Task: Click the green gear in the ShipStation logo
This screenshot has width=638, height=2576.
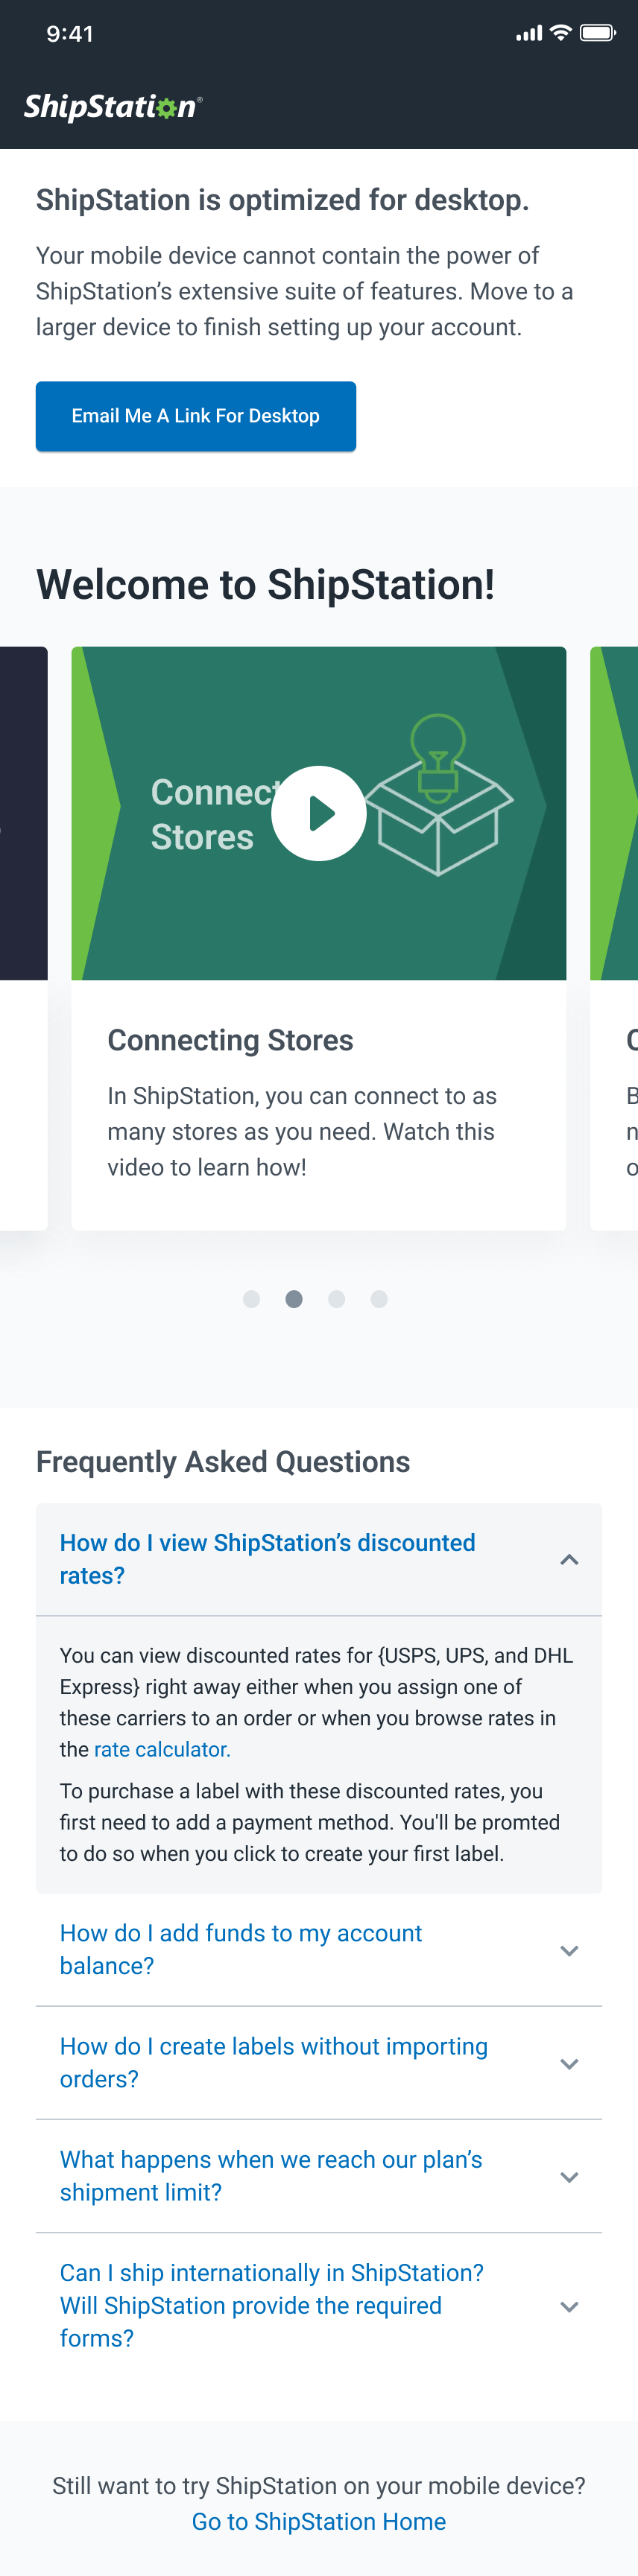Action: 166,108
